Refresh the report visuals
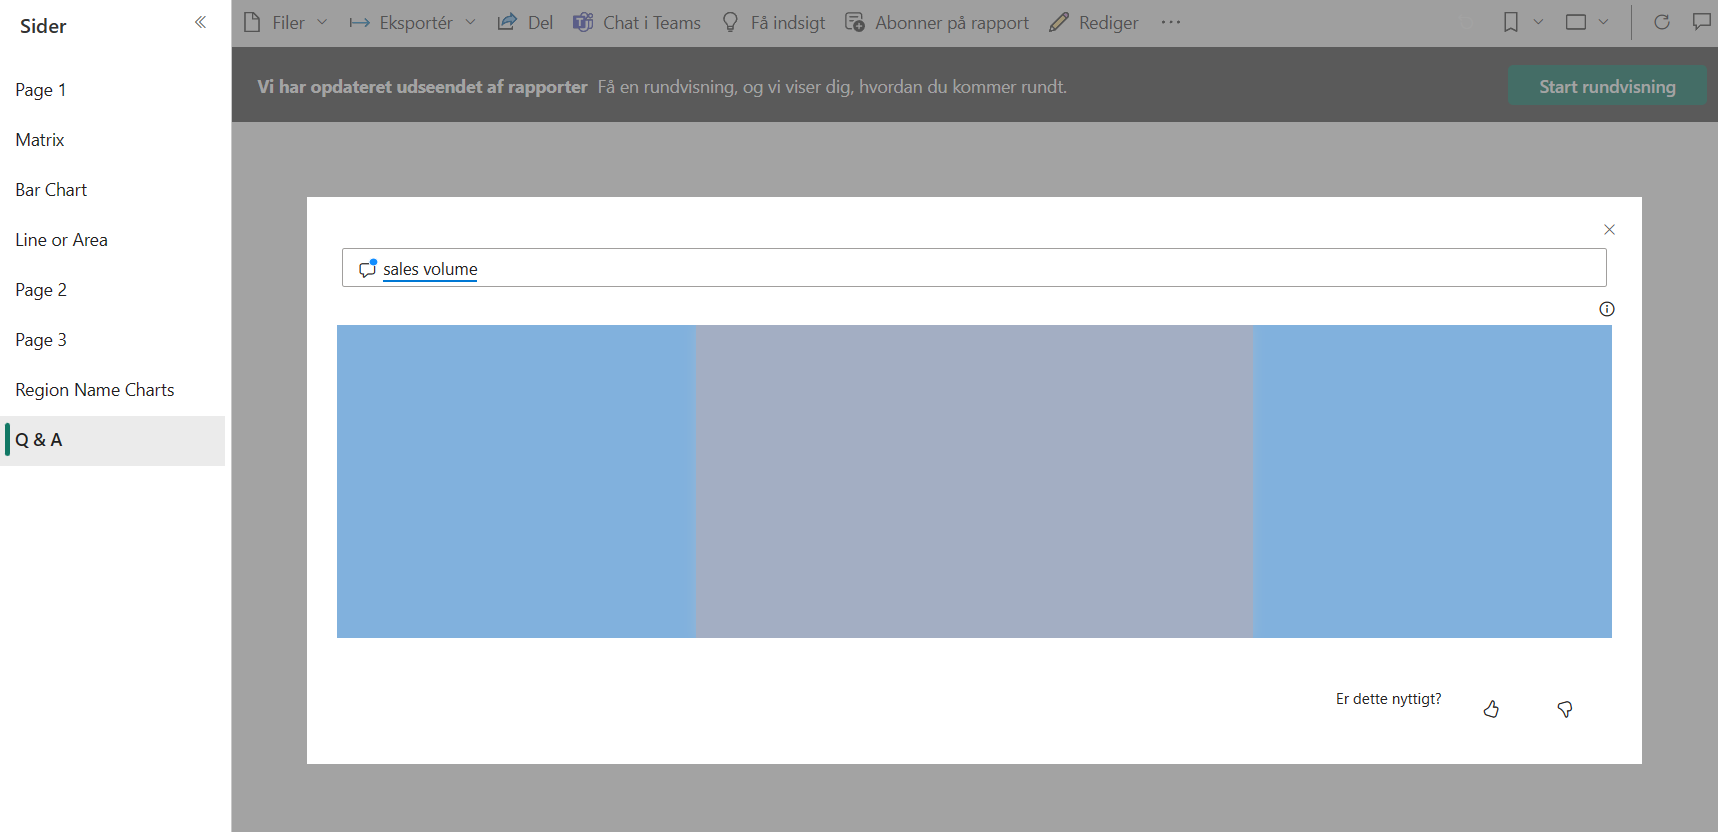Screen dimensions: 1718x832 pos(1662,22)
